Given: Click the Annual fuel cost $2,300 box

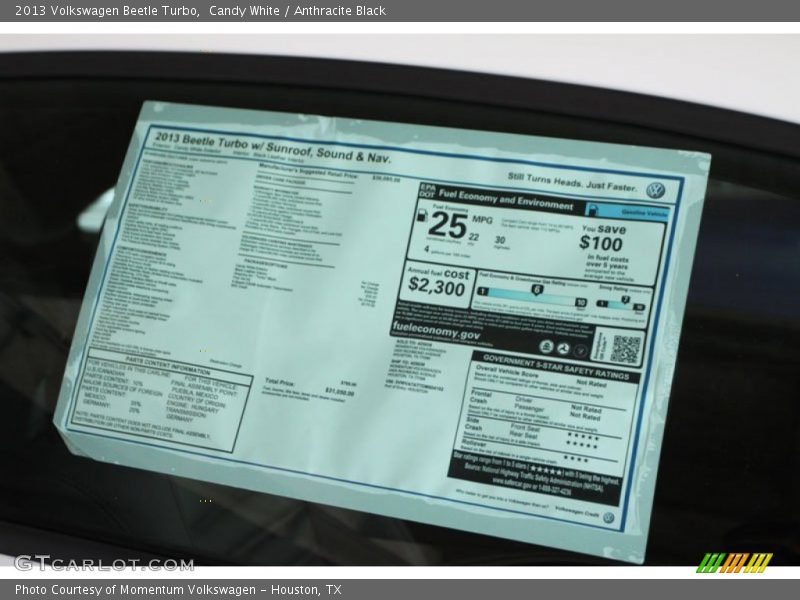Looking at the screenshot, I should tap(437, 283).
